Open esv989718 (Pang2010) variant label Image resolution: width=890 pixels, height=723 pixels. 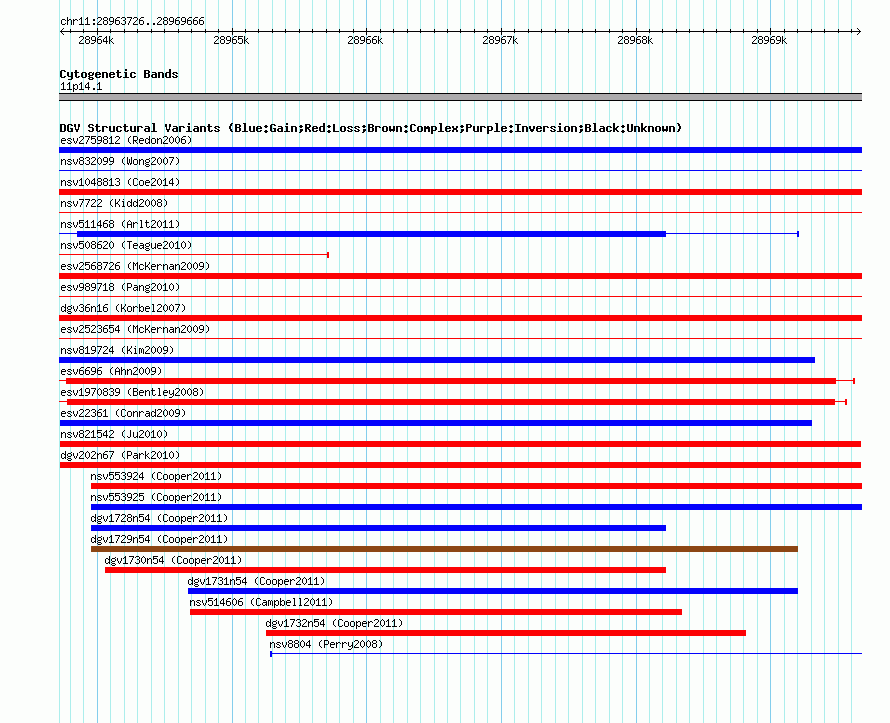coord(120,287)
